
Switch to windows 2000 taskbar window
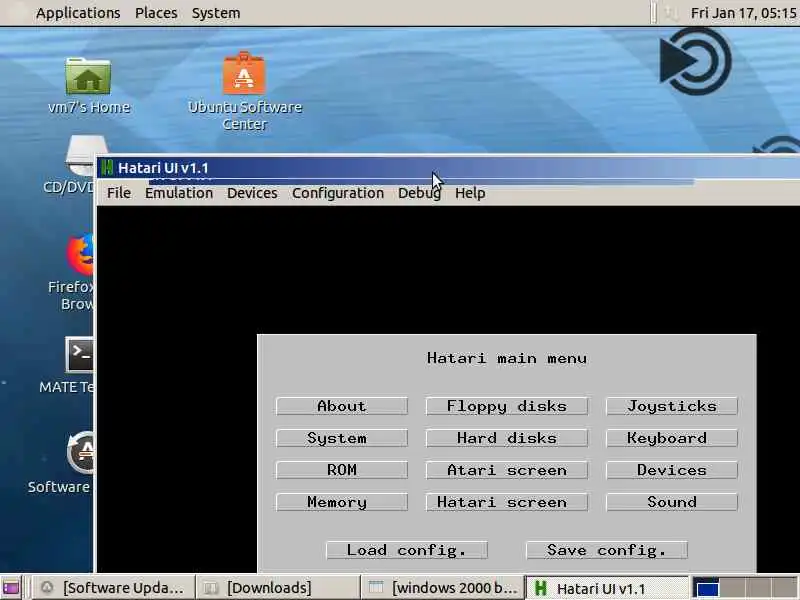pyautogui.click(x=443, y=588)
